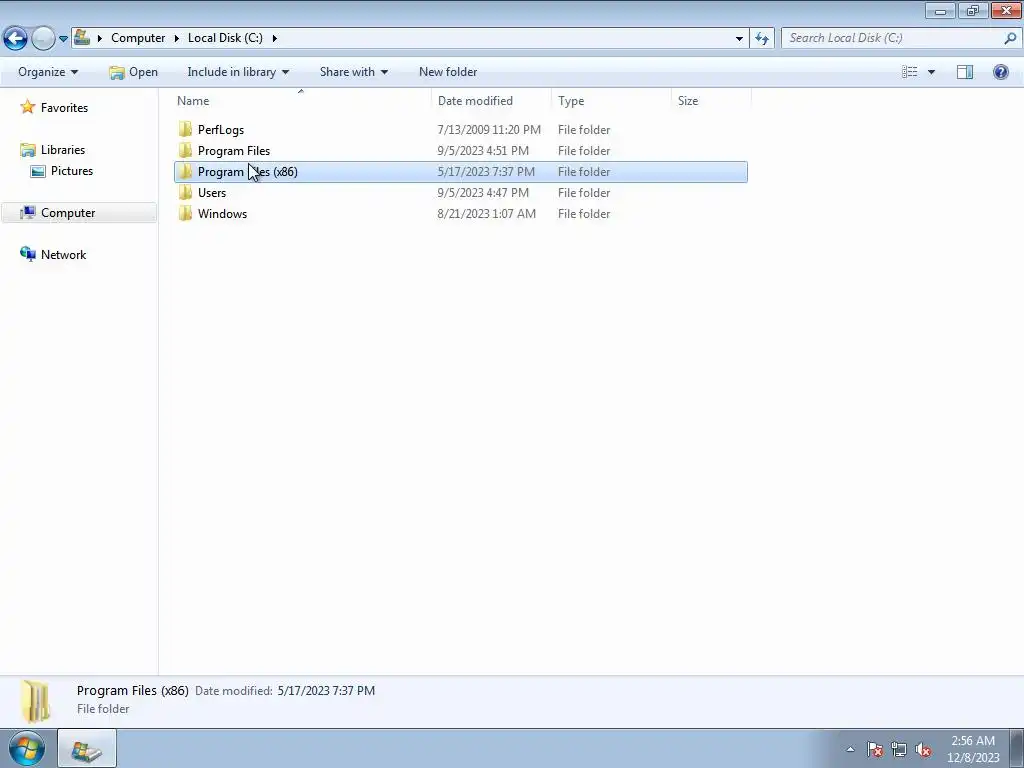Click Open in the toolbar

(134, 72)
